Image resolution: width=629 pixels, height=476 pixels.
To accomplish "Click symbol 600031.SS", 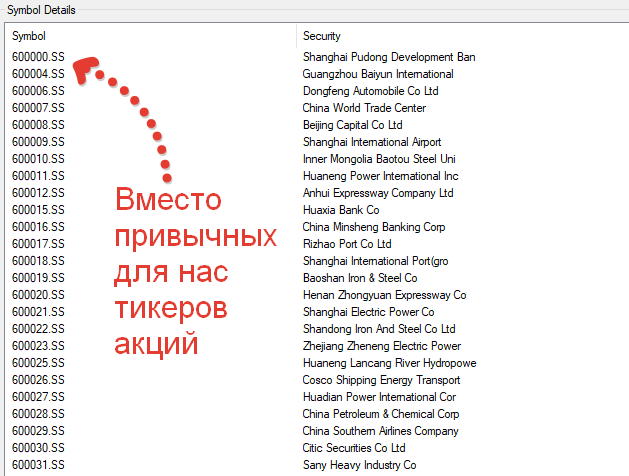I will point(38,465).
